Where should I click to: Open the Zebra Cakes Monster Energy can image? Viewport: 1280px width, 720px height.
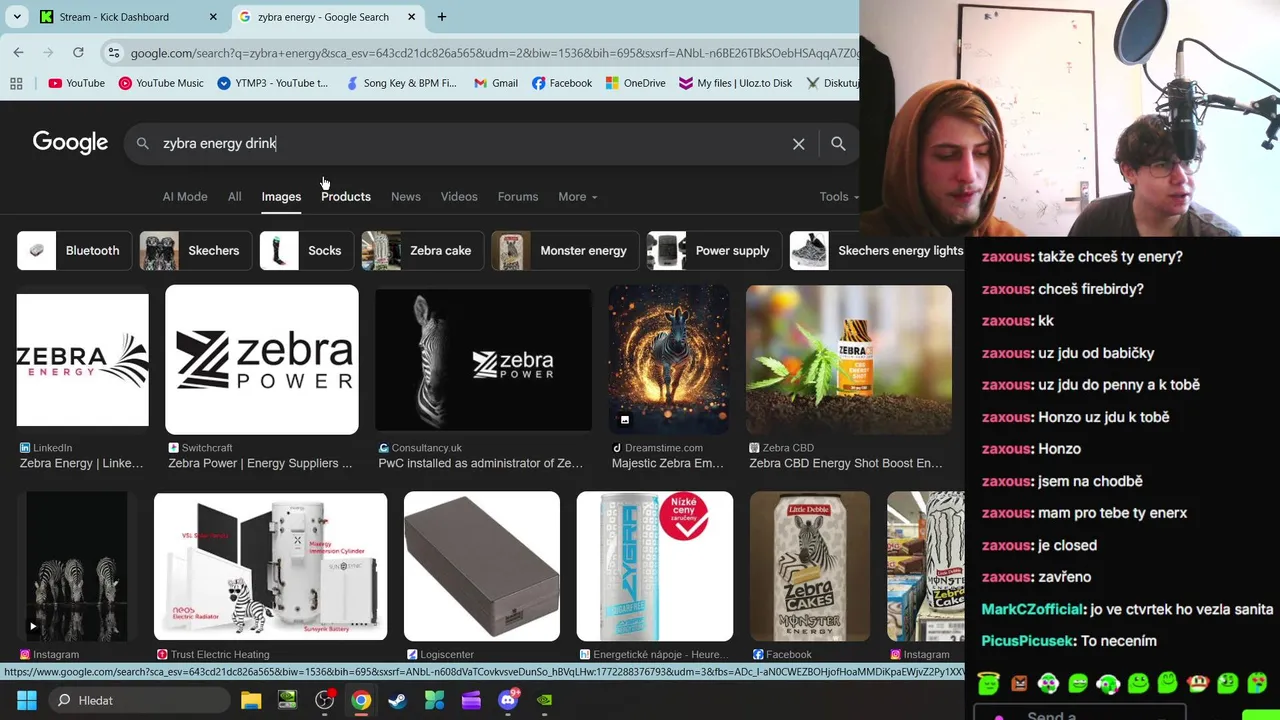[x=810, y=566]
